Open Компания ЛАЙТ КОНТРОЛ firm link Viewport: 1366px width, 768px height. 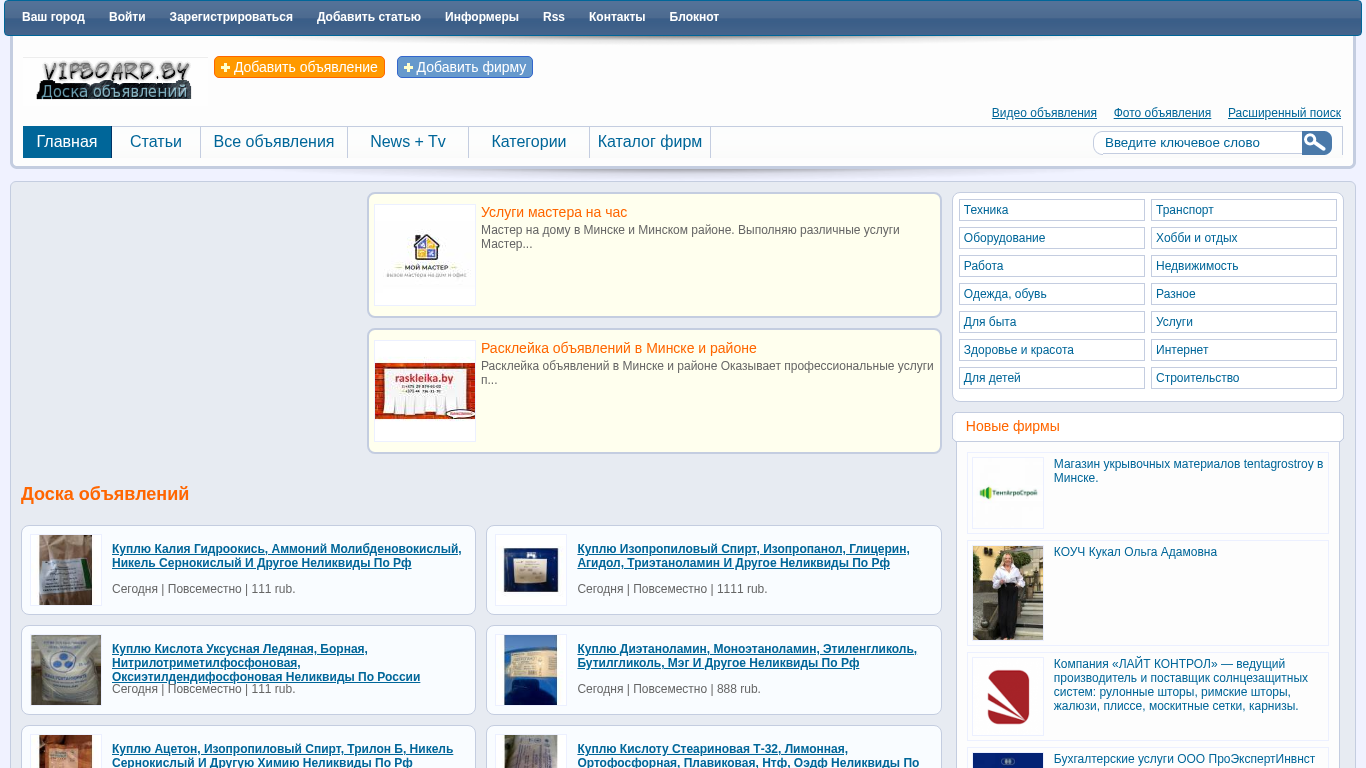[1180, 685]
